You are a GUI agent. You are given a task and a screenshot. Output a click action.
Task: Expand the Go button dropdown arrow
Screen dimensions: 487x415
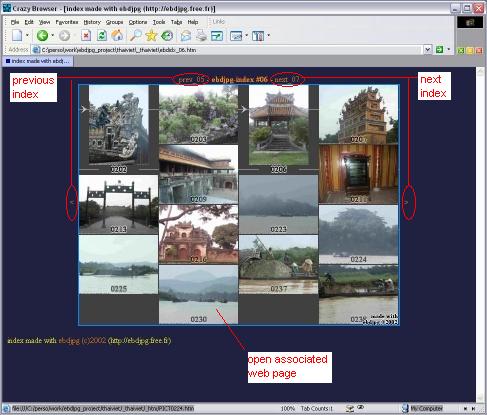click(449, 50)
